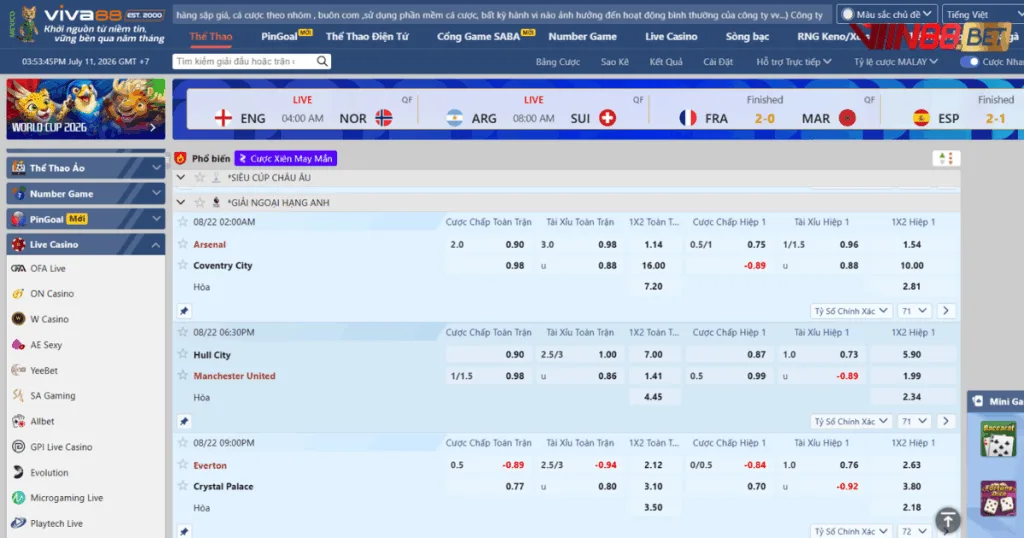Favorite the Manchester United star
This screenshot has width=1024, height=538.
pyautogui.click(x=183, y=375)
